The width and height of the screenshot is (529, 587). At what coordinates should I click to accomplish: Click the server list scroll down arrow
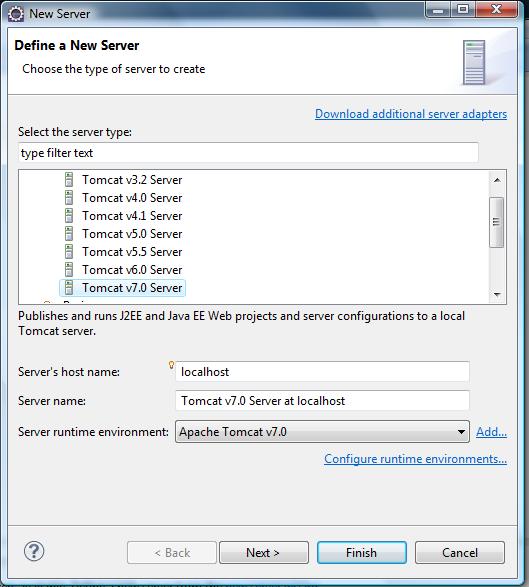[497, 295]
